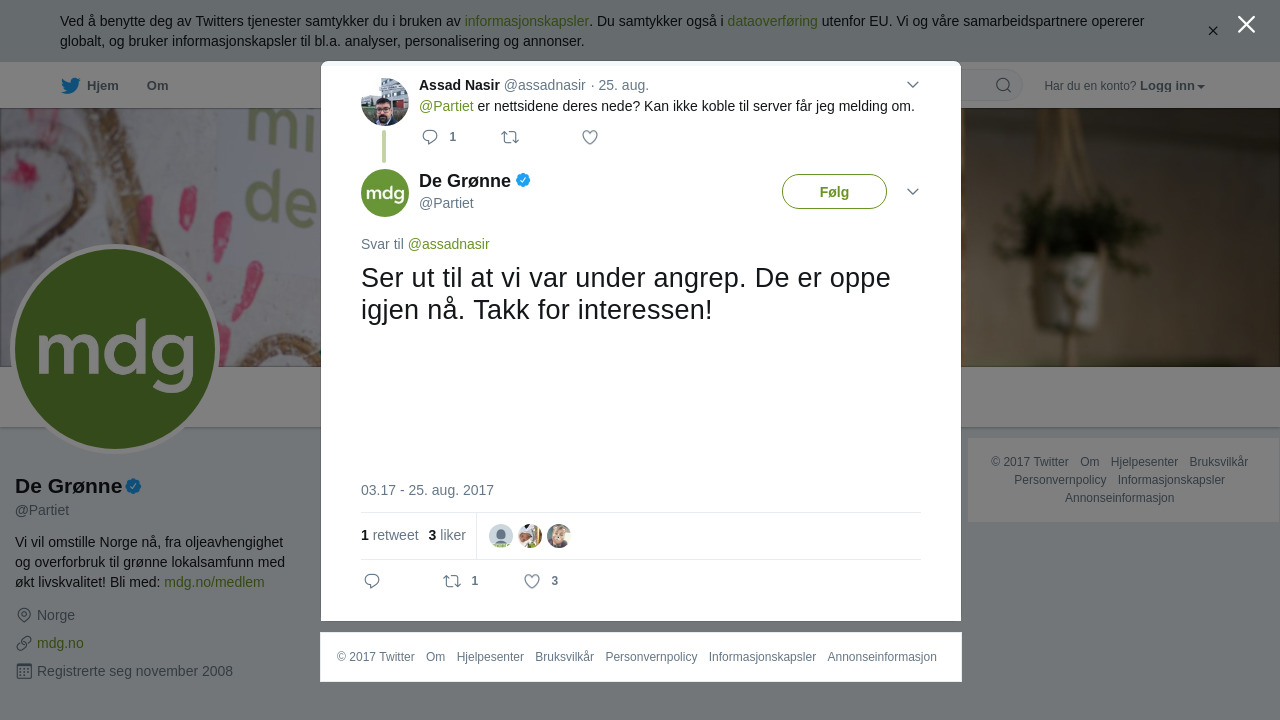
Task: Close the tweet overlay with large X
Action: (x=1246, y=24)
